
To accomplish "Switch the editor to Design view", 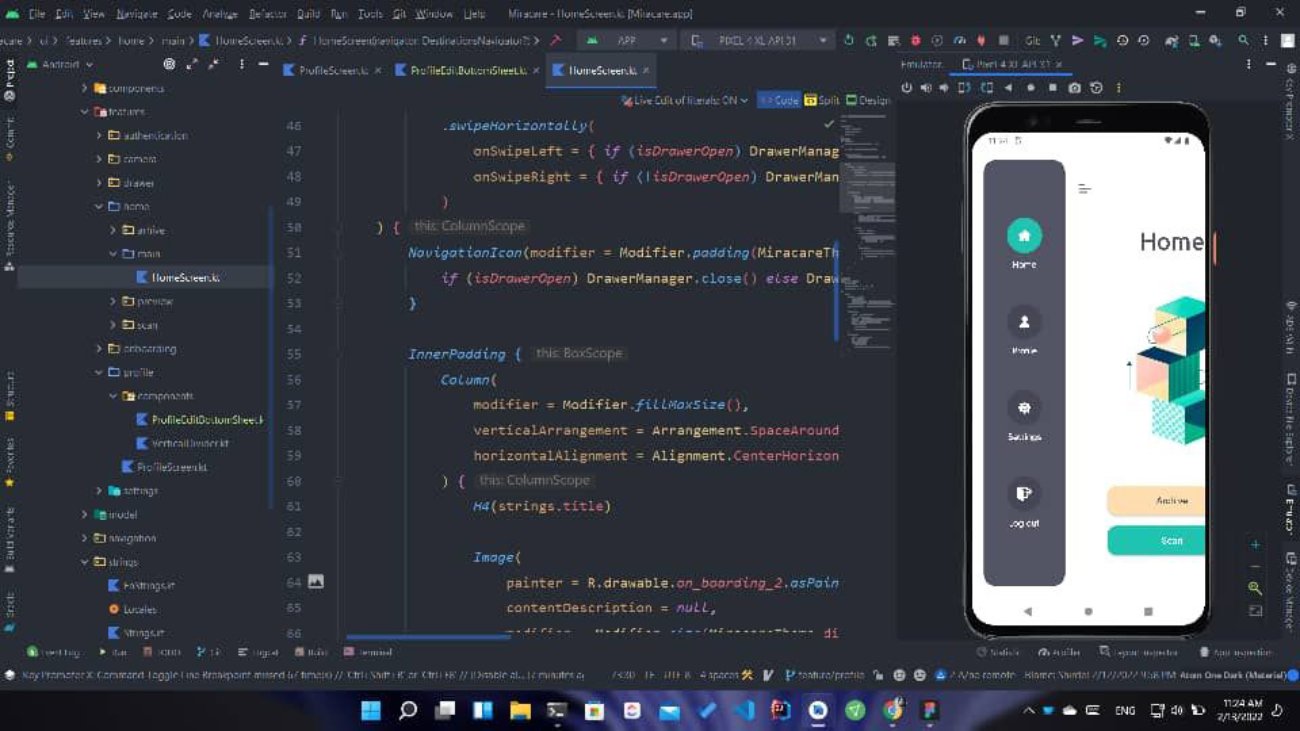I will point(867,101).
